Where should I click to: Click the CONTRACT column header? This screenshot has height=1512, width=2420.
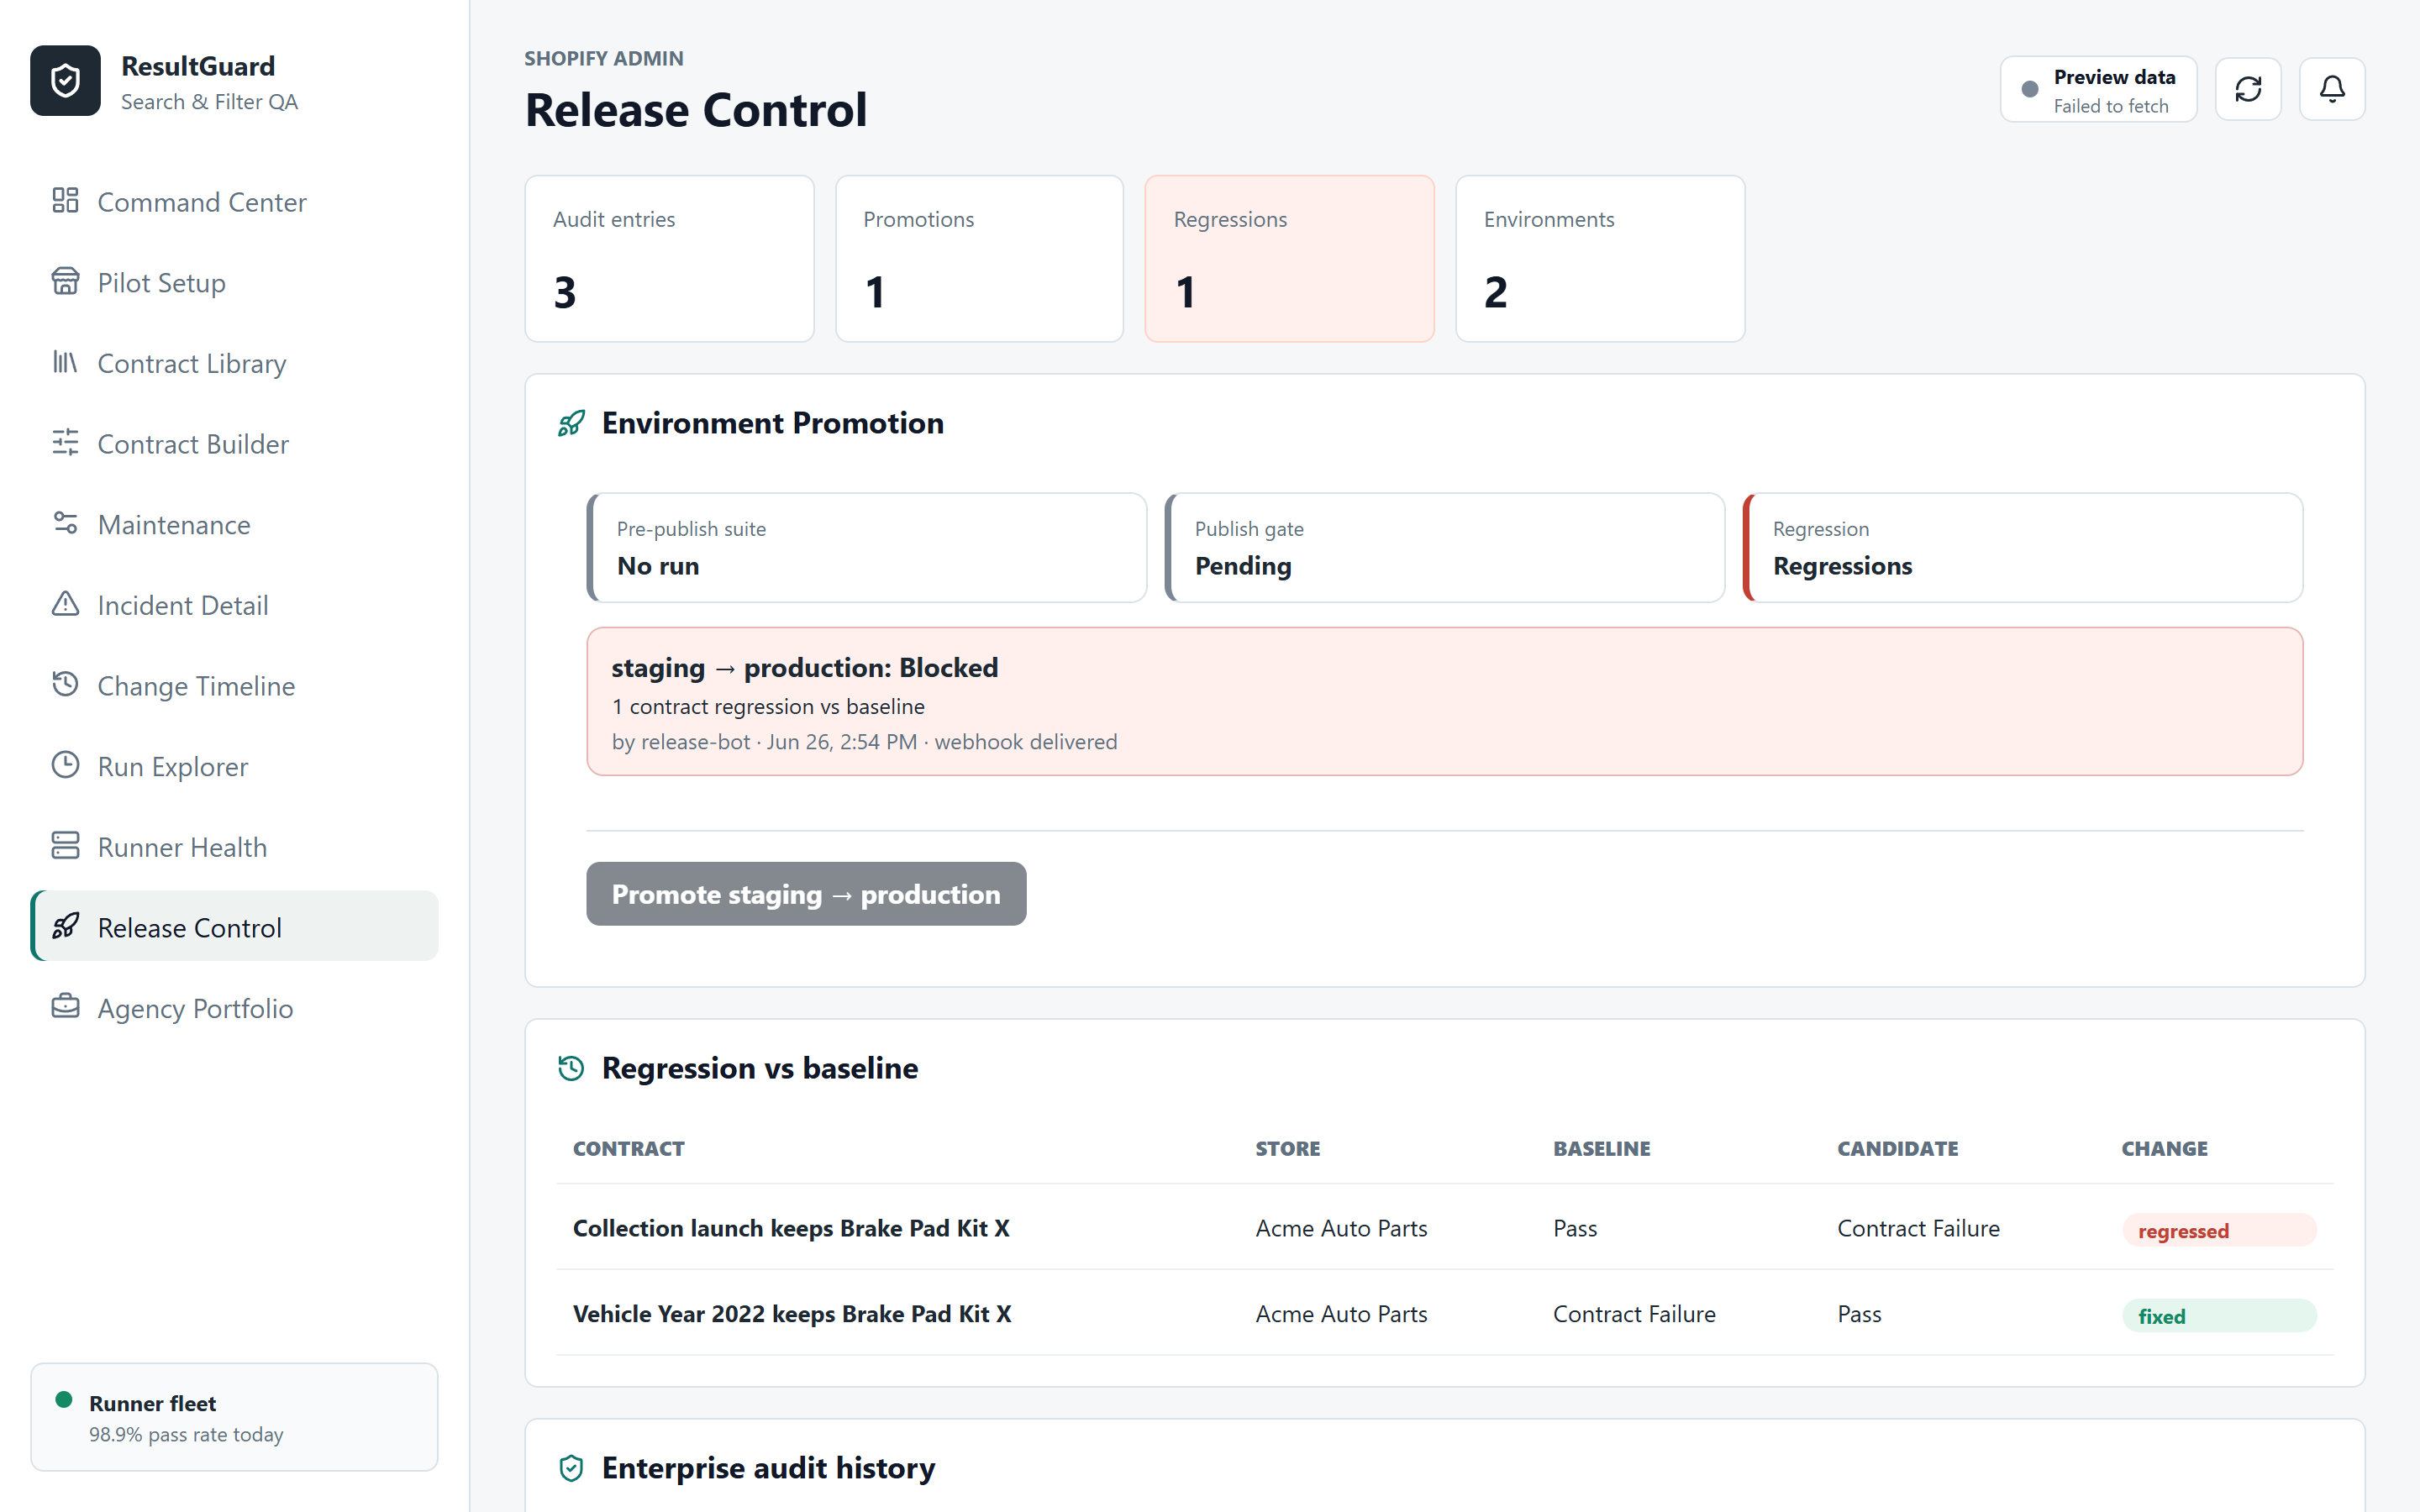pyautogui.click(x=629, y=1149)
